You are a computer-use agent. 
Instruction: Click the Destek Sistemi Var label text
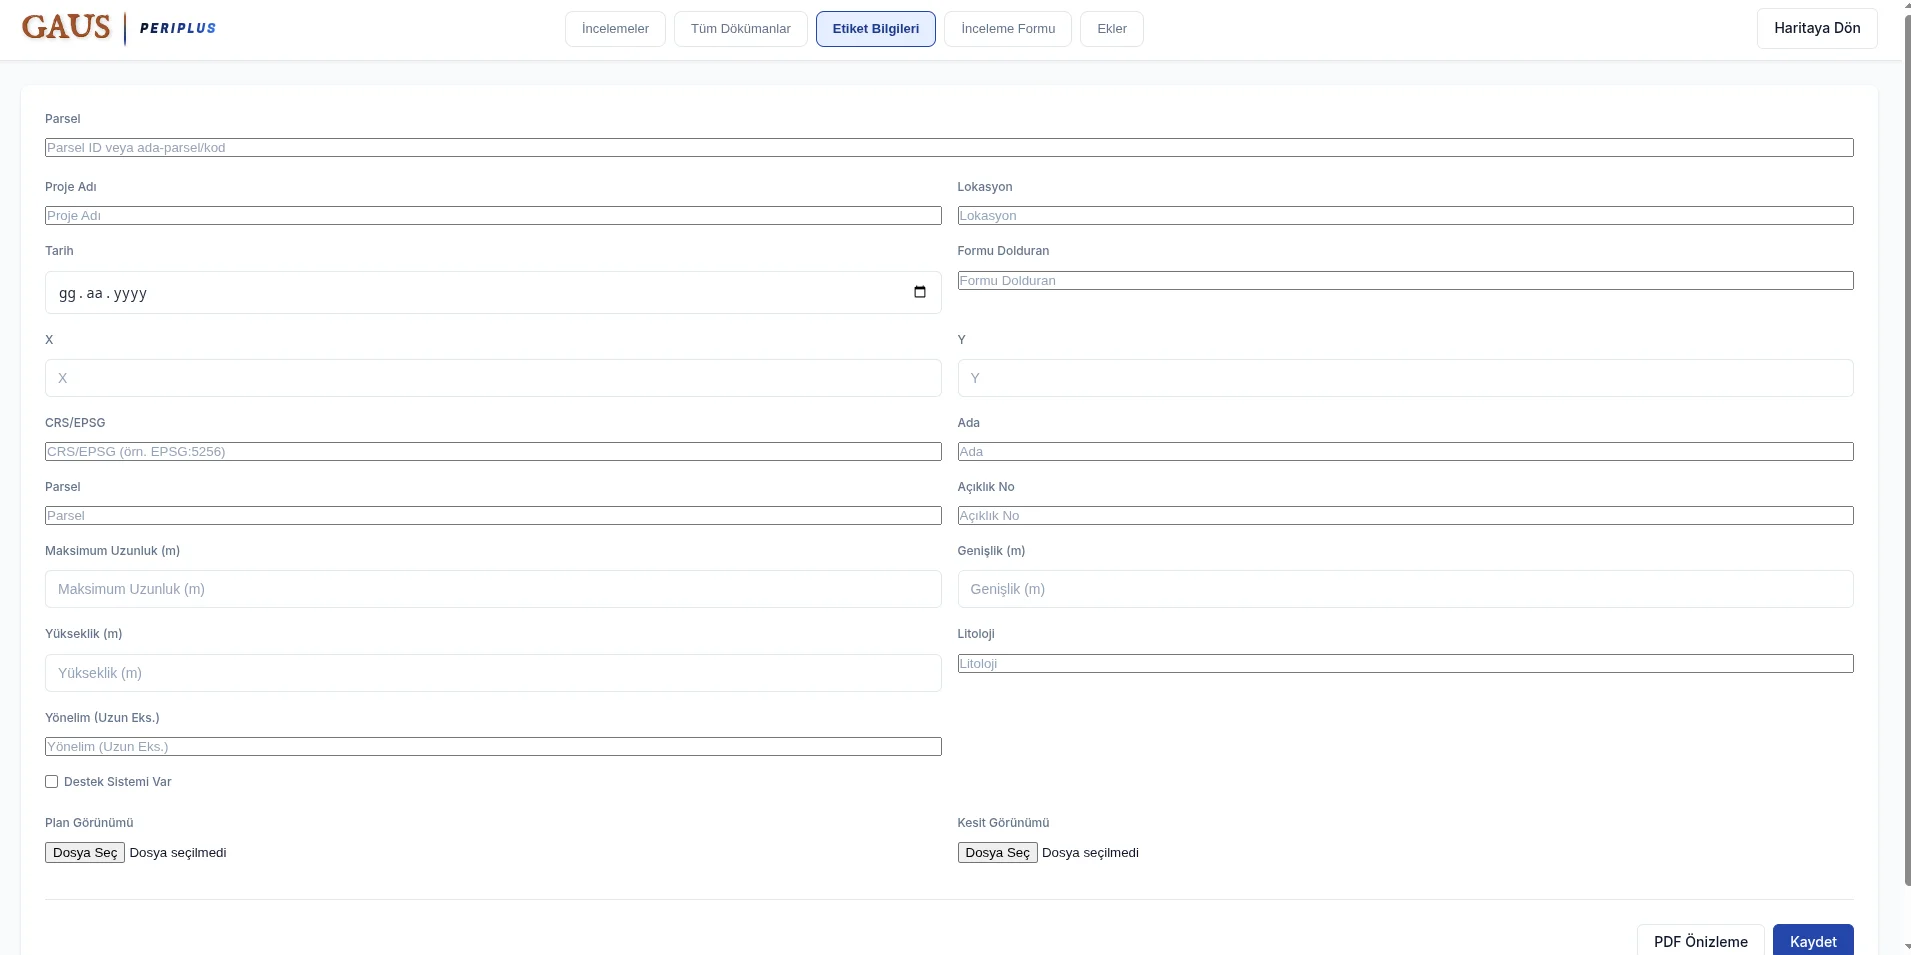coord(117,782)
